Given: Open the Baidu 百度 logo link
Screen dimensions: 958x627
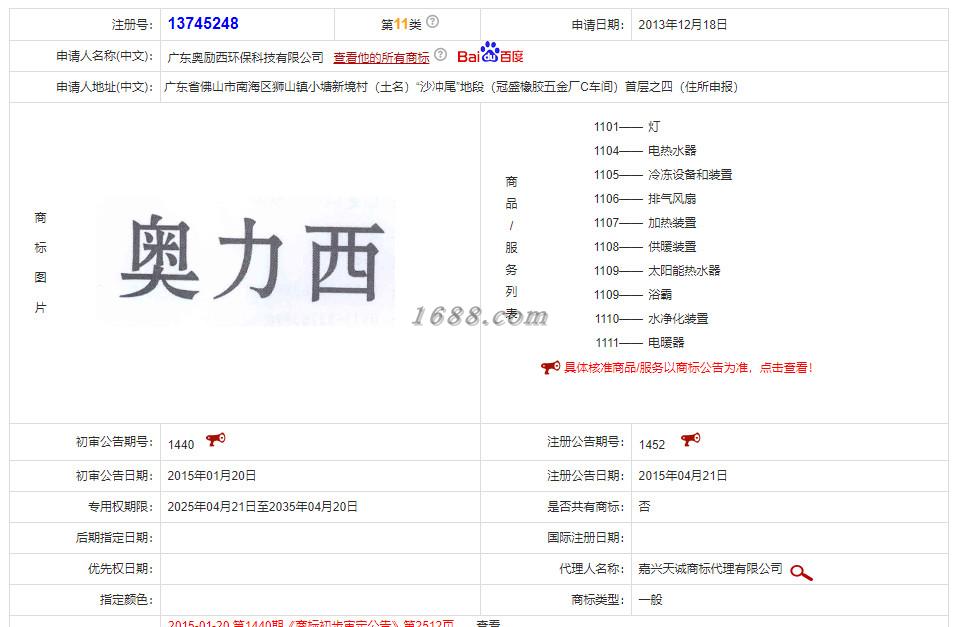Looking at the screenshot, I should 490,53.
